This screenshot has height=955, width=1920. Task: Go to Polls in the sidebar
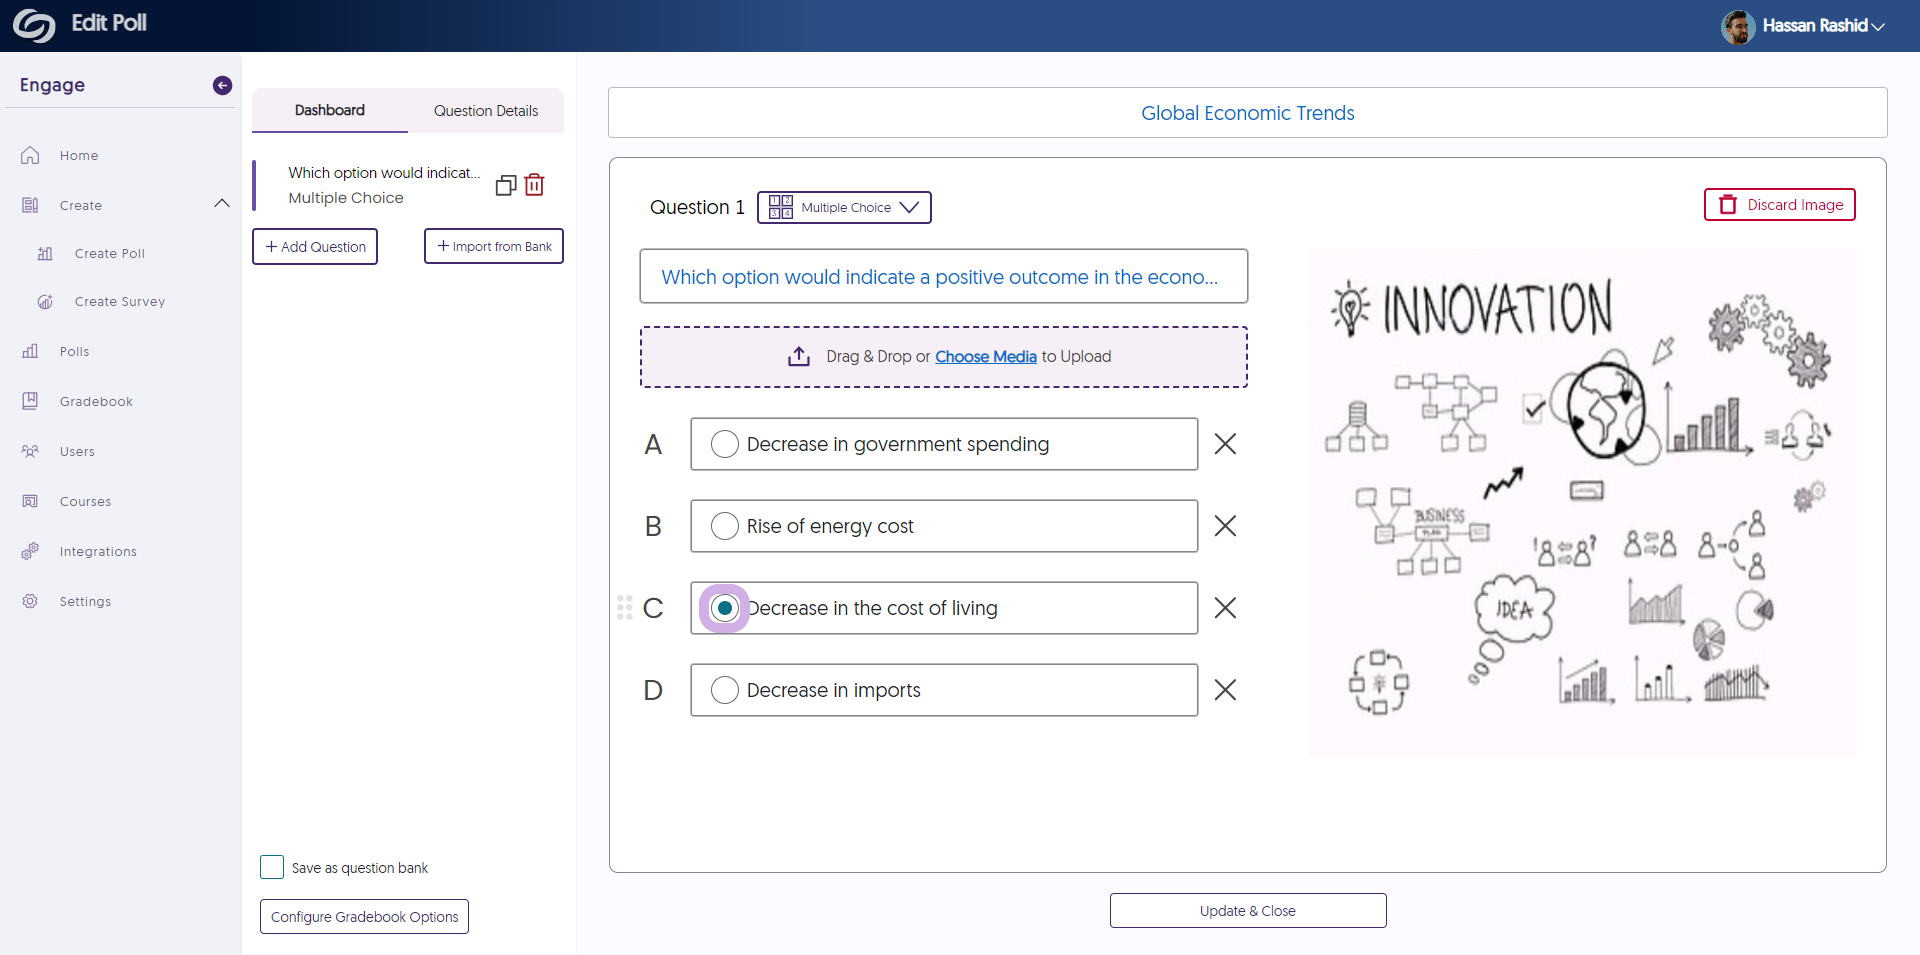pyautogui.click(x=74, y=352)
